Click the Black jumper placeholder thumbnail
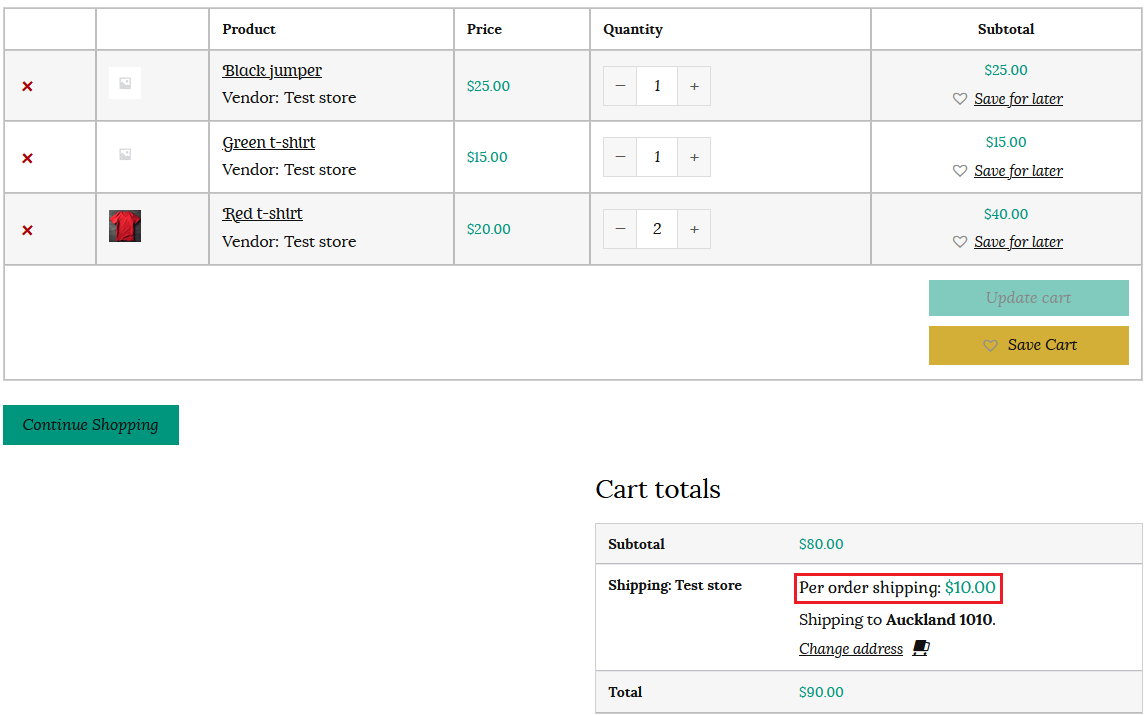The width and height of the screenshot is (1147, 715). (x=125, y=83)
